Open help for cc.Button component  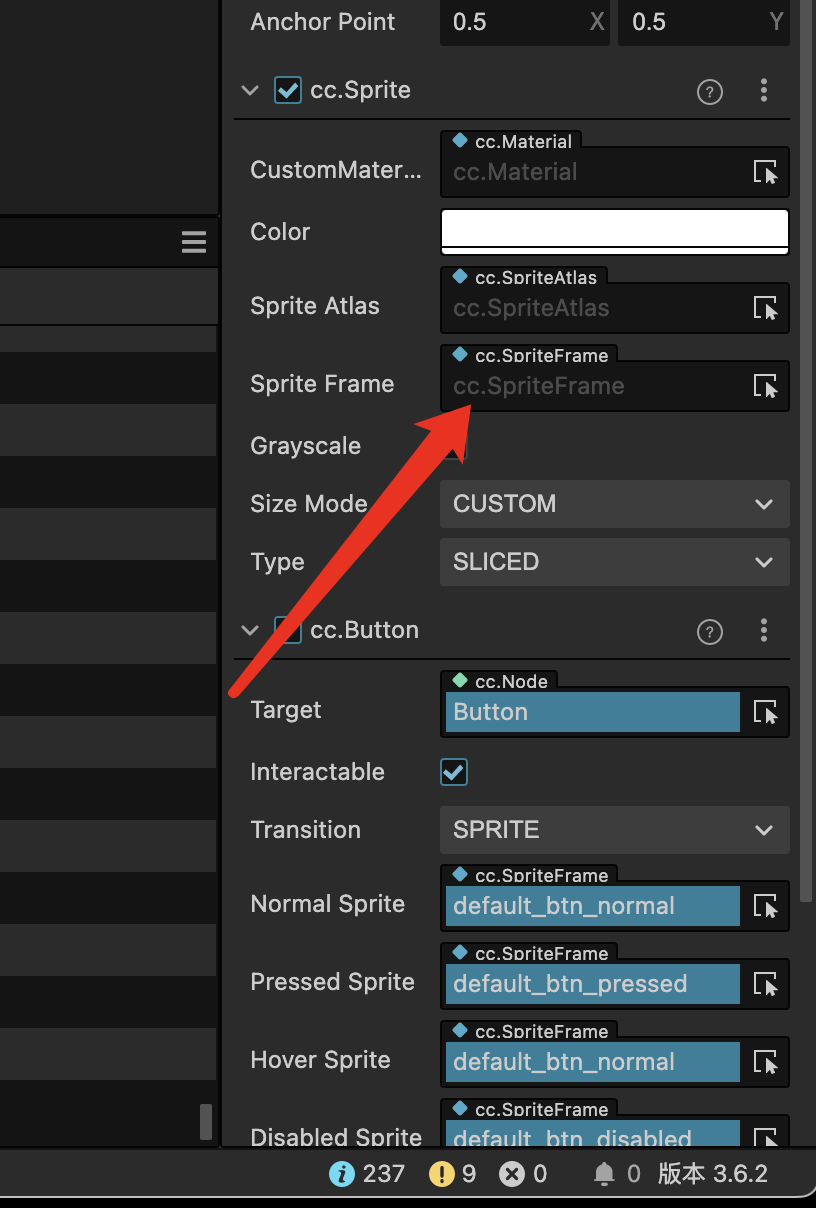click(709, 632)
